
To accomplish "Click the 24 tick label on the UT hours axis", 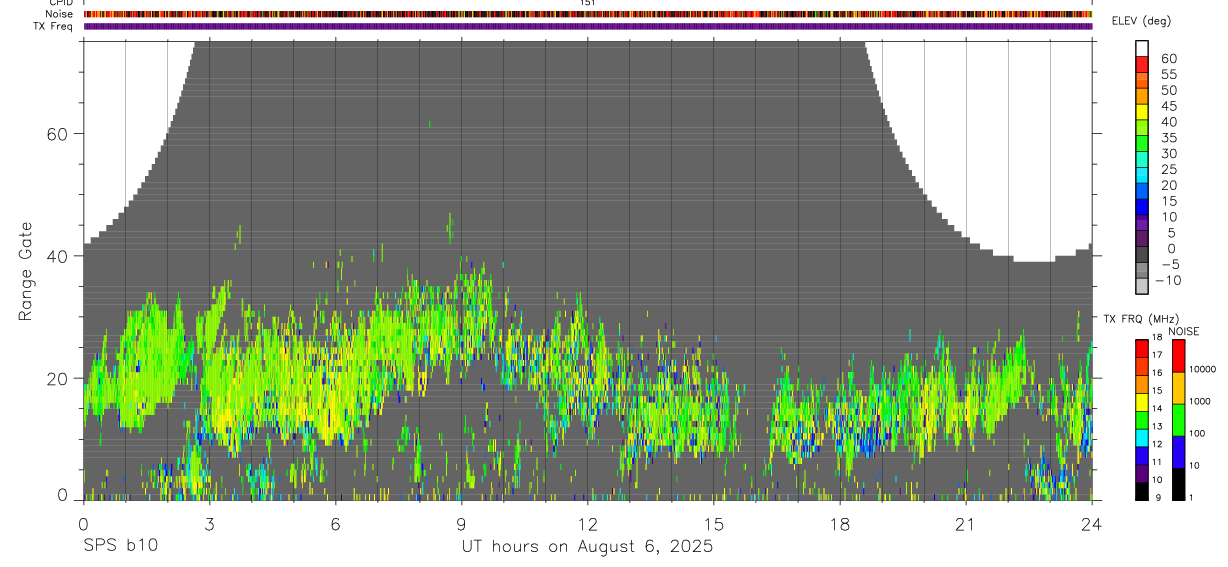I will [1092, 523].
